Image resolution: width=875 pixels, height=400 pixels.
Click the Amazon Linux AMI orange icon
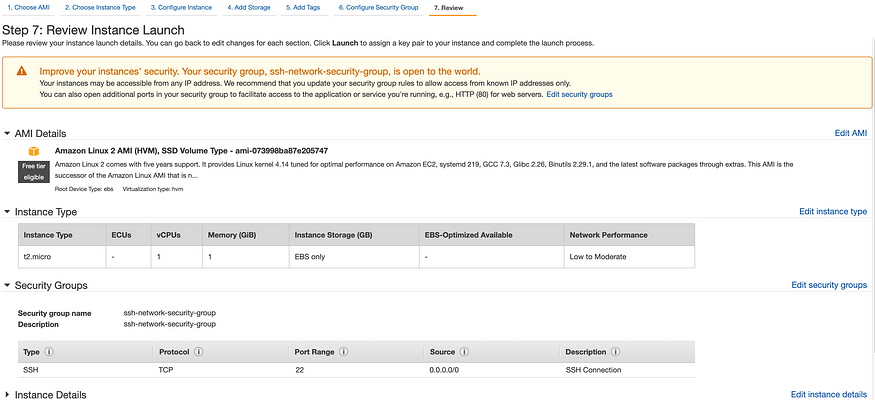[x=32, y=151]
